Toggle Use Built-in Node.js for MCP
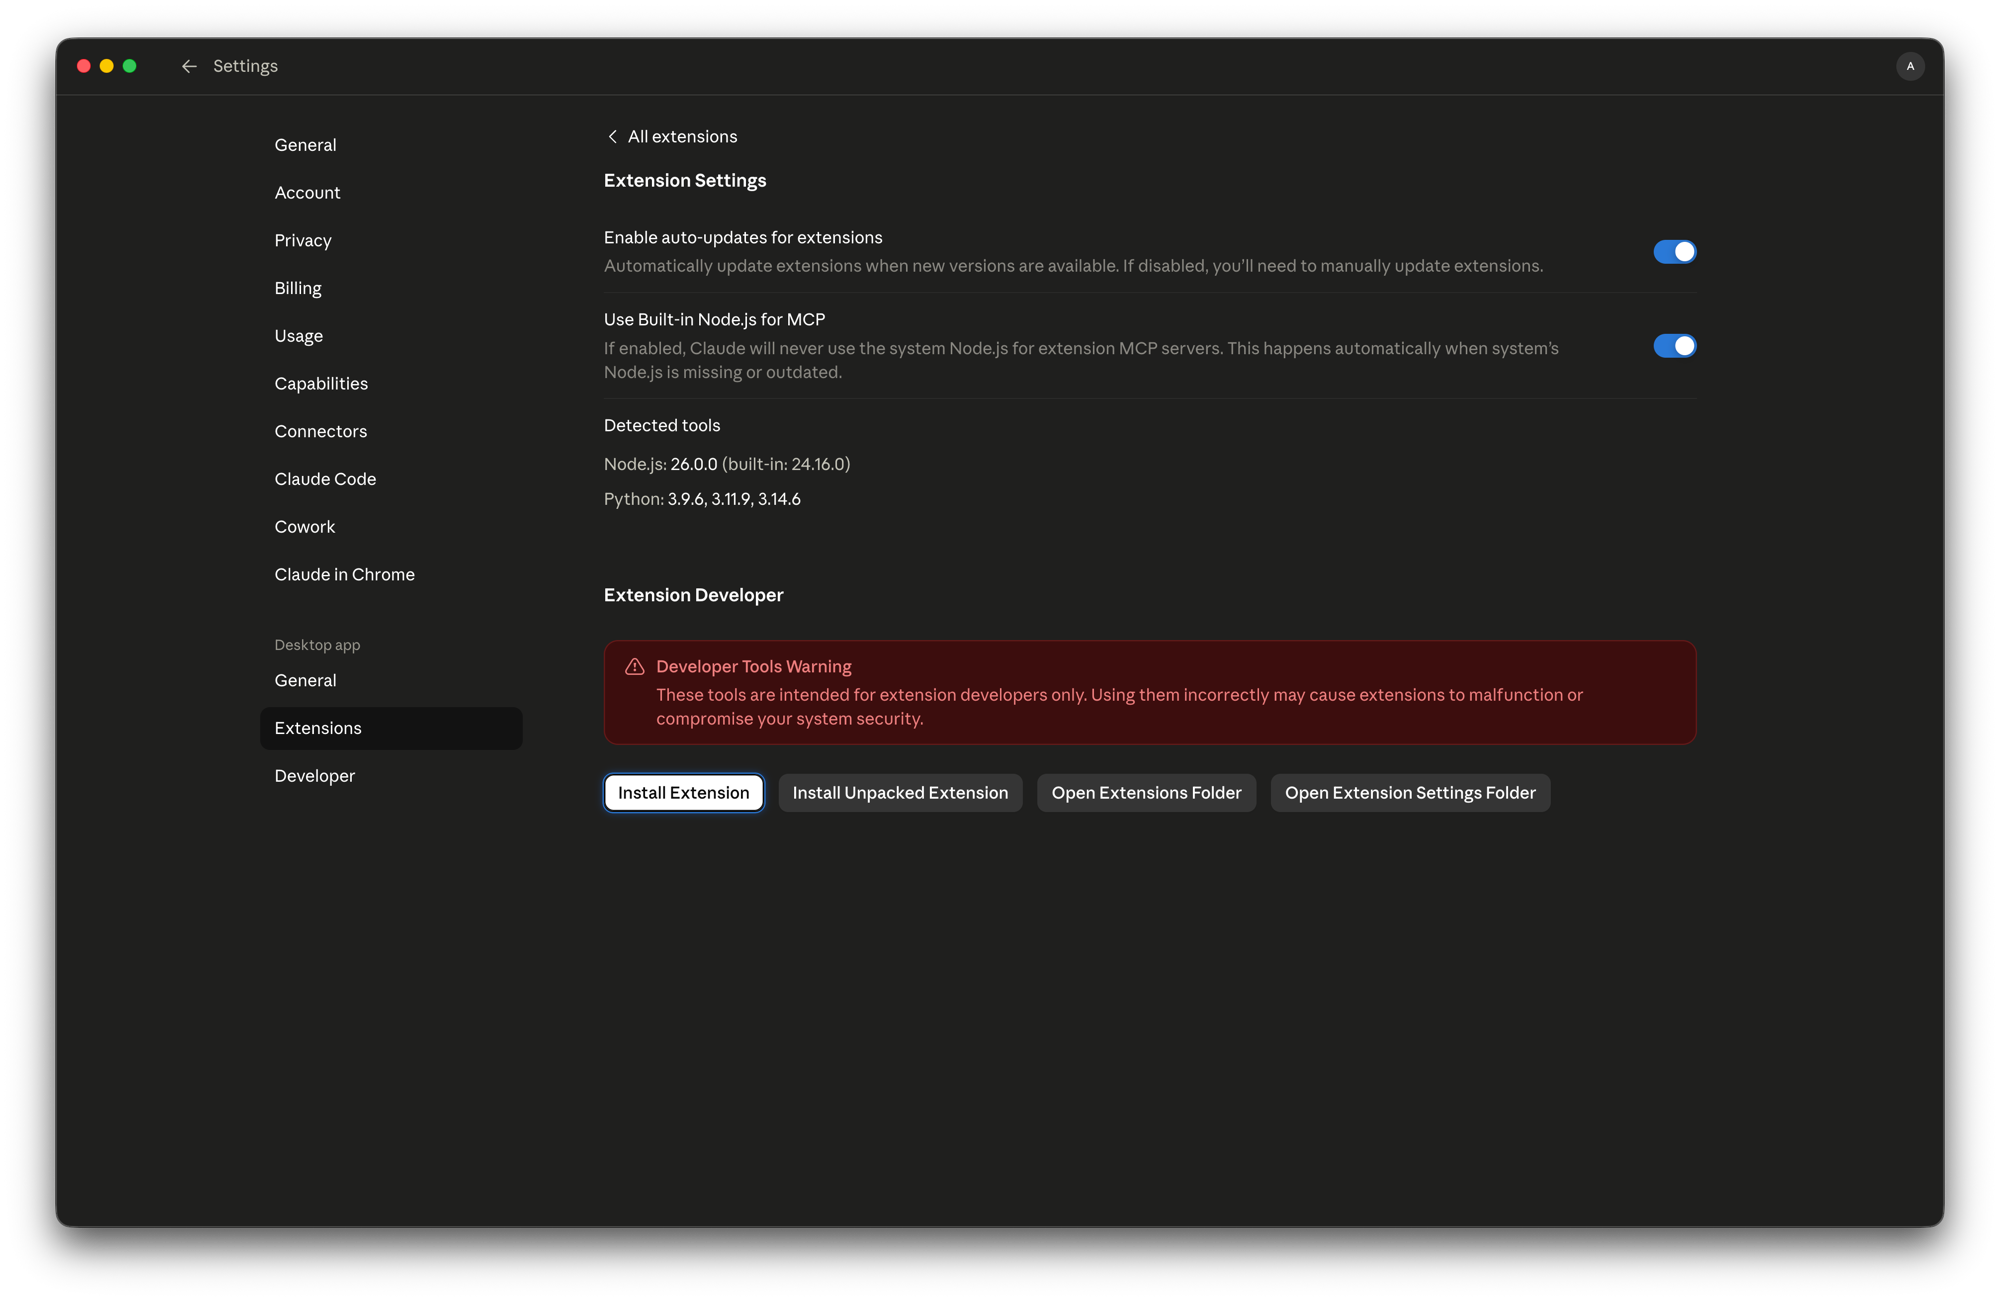Image resolution: width=2000 pixels, height=1301 pixels. 1674,346
